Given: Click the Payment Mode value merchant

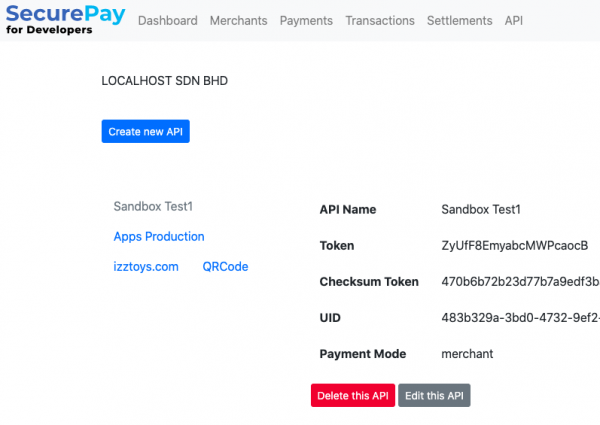Looking at the screenshot, I should click(x=467, y=353).
